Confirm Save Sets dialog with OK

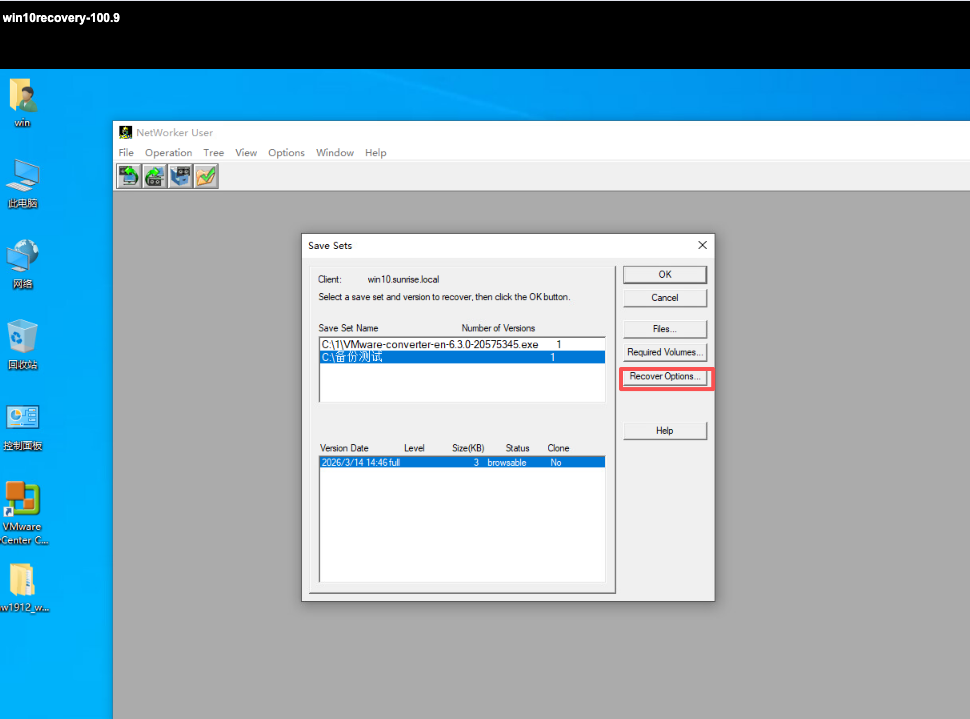pos(664,275)
